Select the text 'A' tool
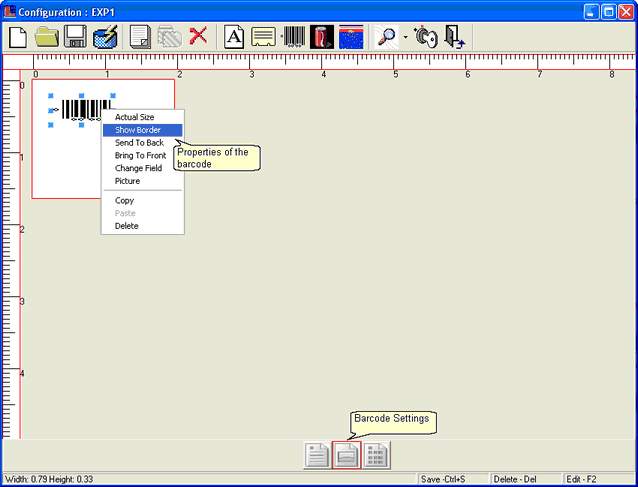The image size is (638, 487). point(234,37)
